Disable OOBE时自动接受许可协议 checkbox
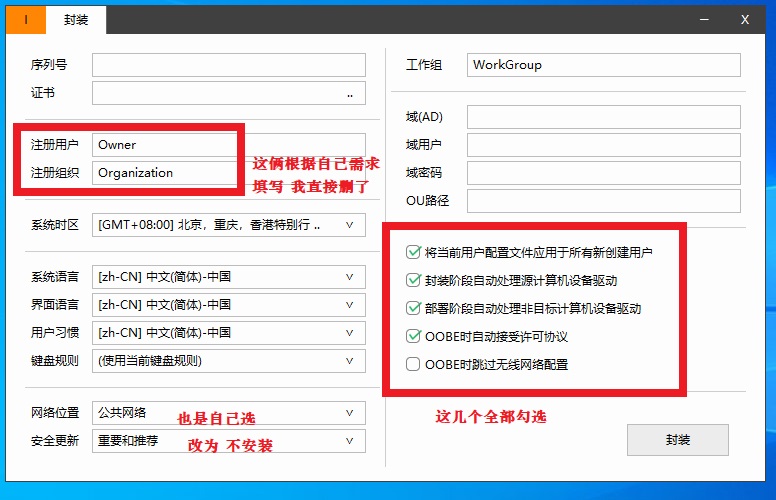 click(413, 337)
